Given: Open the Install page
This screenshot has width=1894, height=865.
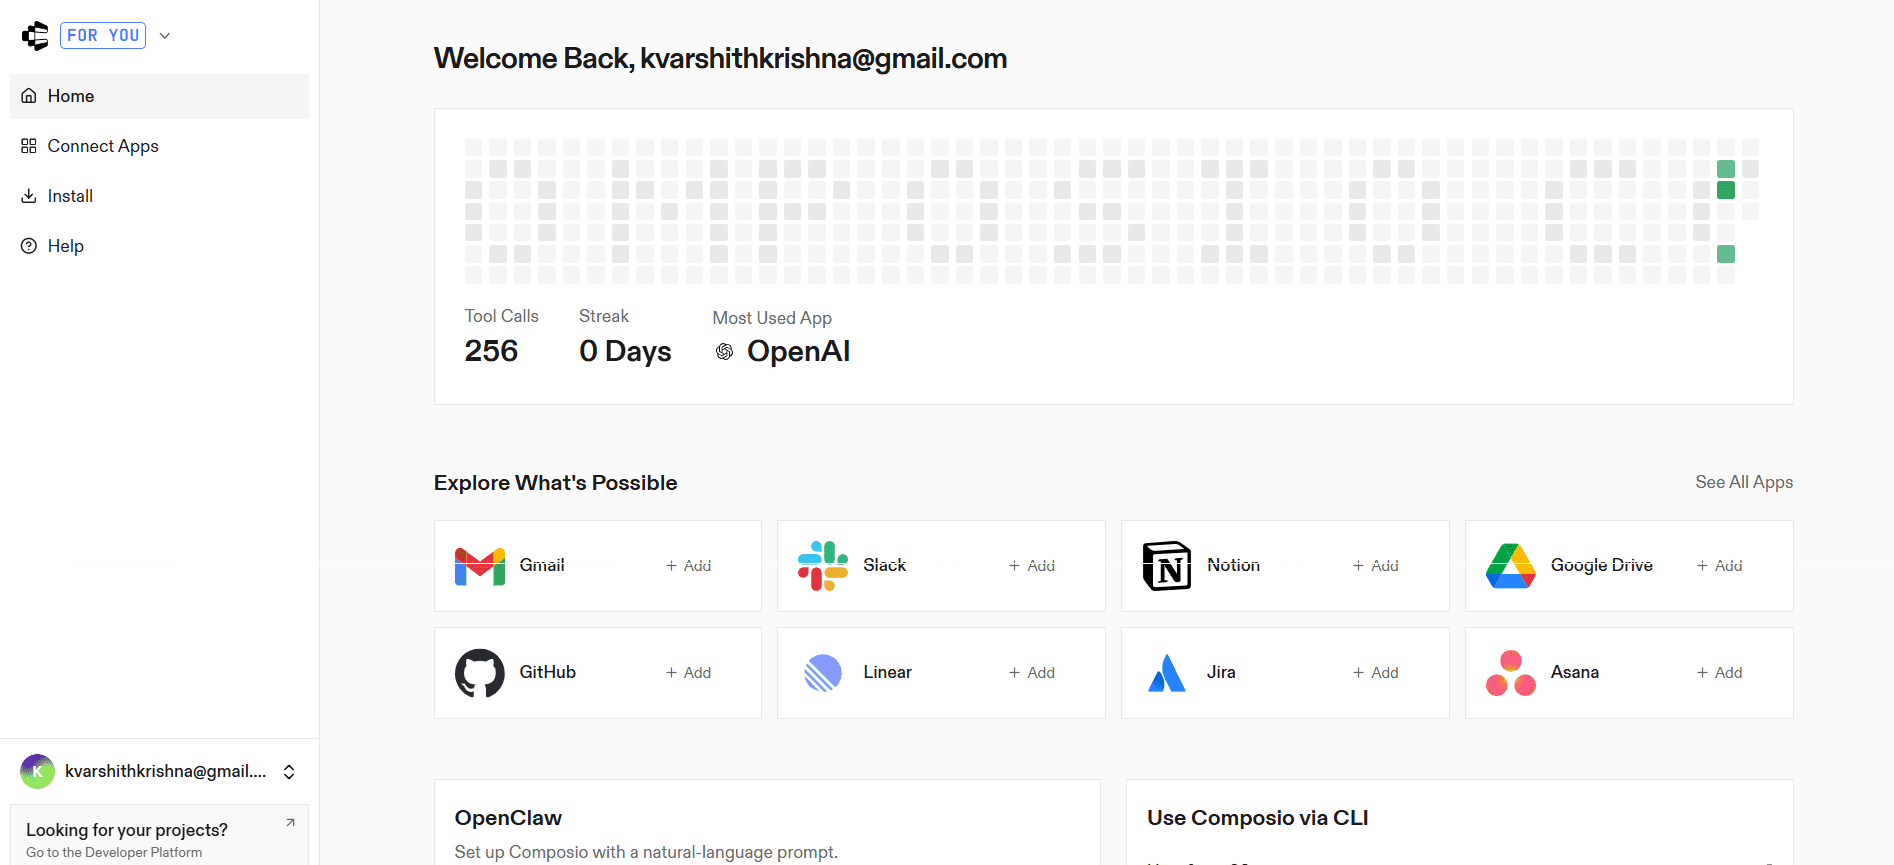Looking at the screenshot, I should click(159, 196).
